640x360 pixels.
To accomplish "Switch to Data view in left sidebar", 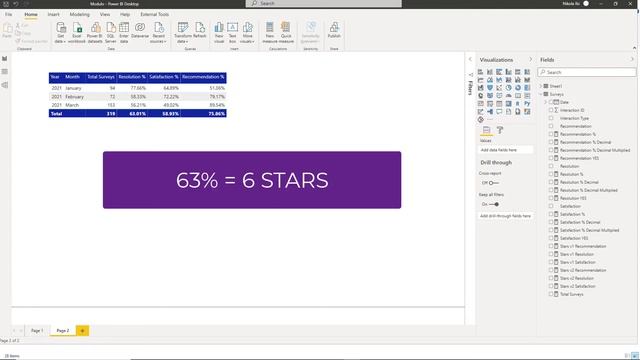I will (5, 72).
